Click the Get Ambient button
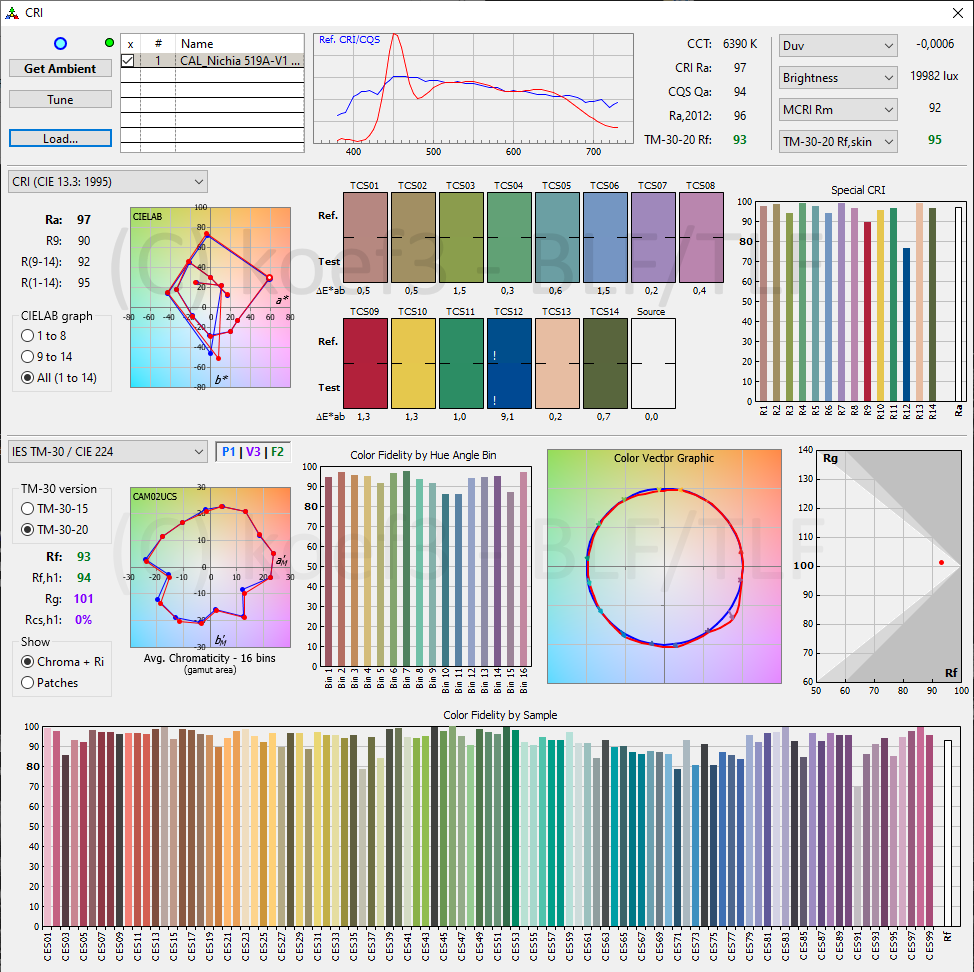Viewport: 974px width, 972px height. coord(60,69)
